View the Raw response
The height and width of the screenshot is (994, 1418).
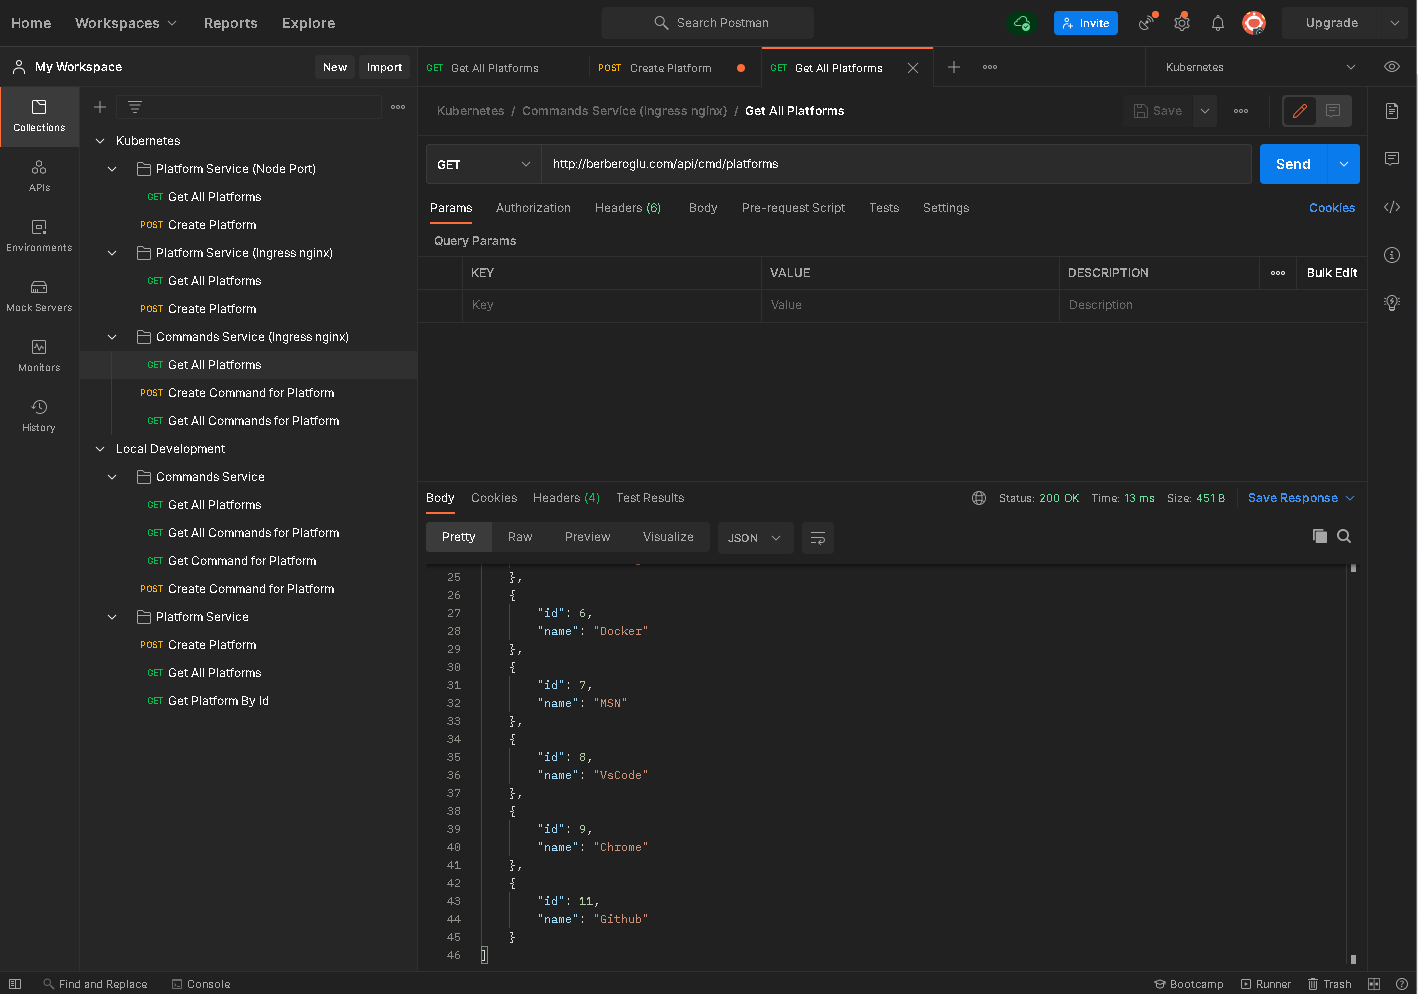(520, 537)
